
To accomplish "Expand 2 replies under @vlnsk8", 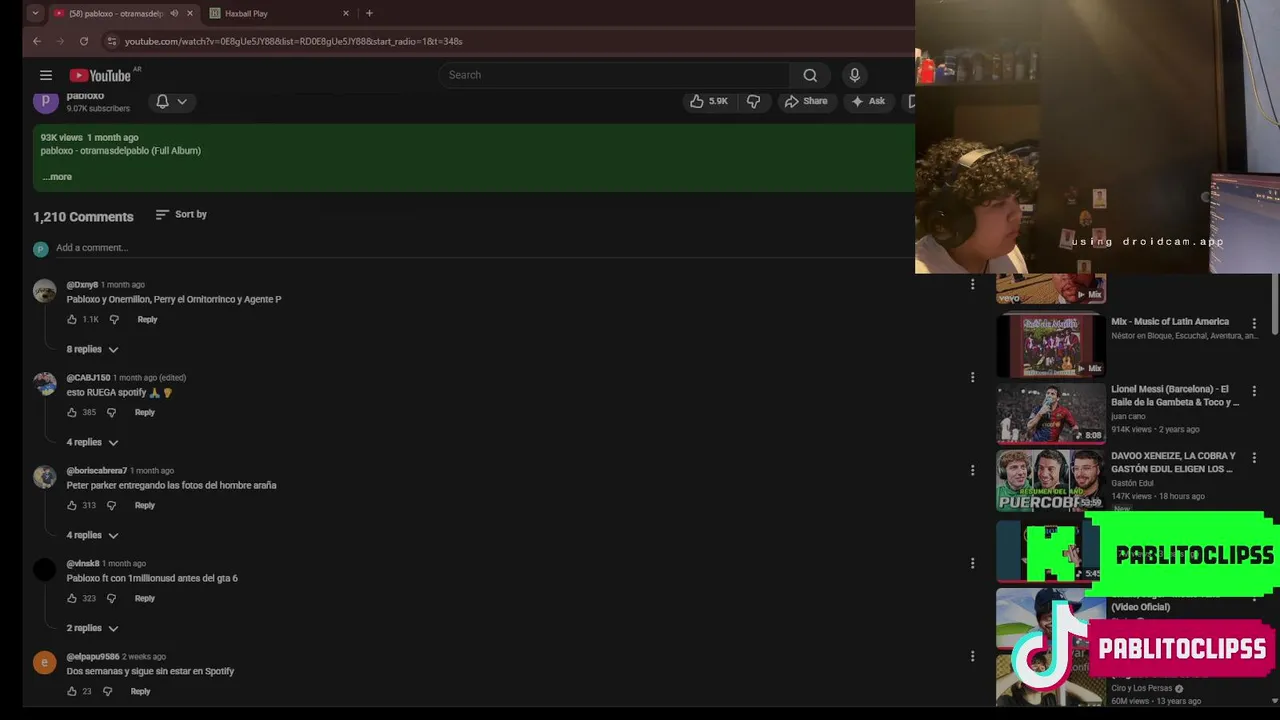I will 92,628.
